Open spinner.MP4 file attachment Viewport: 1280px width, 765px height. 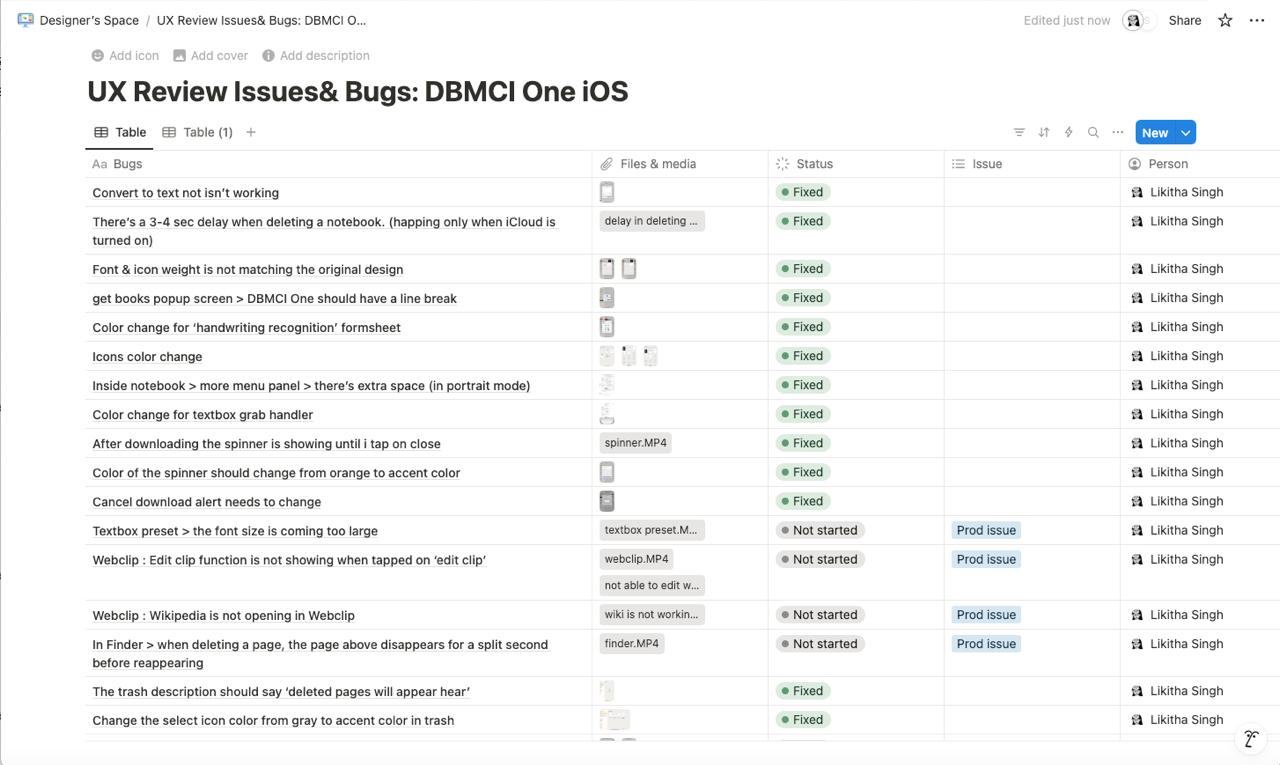coord(635,443)
